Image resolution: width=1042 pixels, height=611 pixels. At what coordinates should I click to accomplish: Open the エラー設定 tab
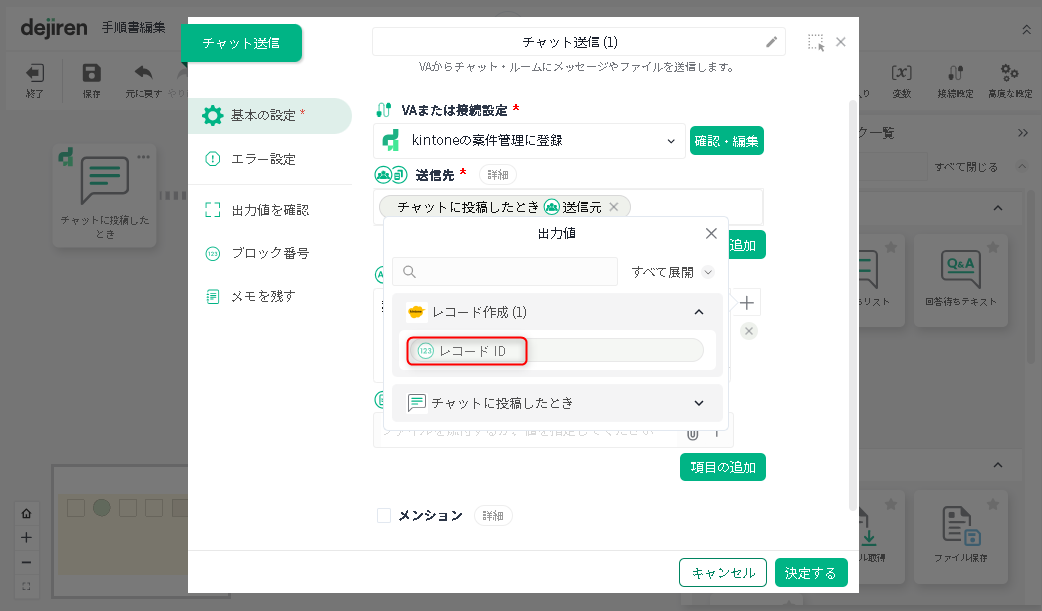(263, 159)
